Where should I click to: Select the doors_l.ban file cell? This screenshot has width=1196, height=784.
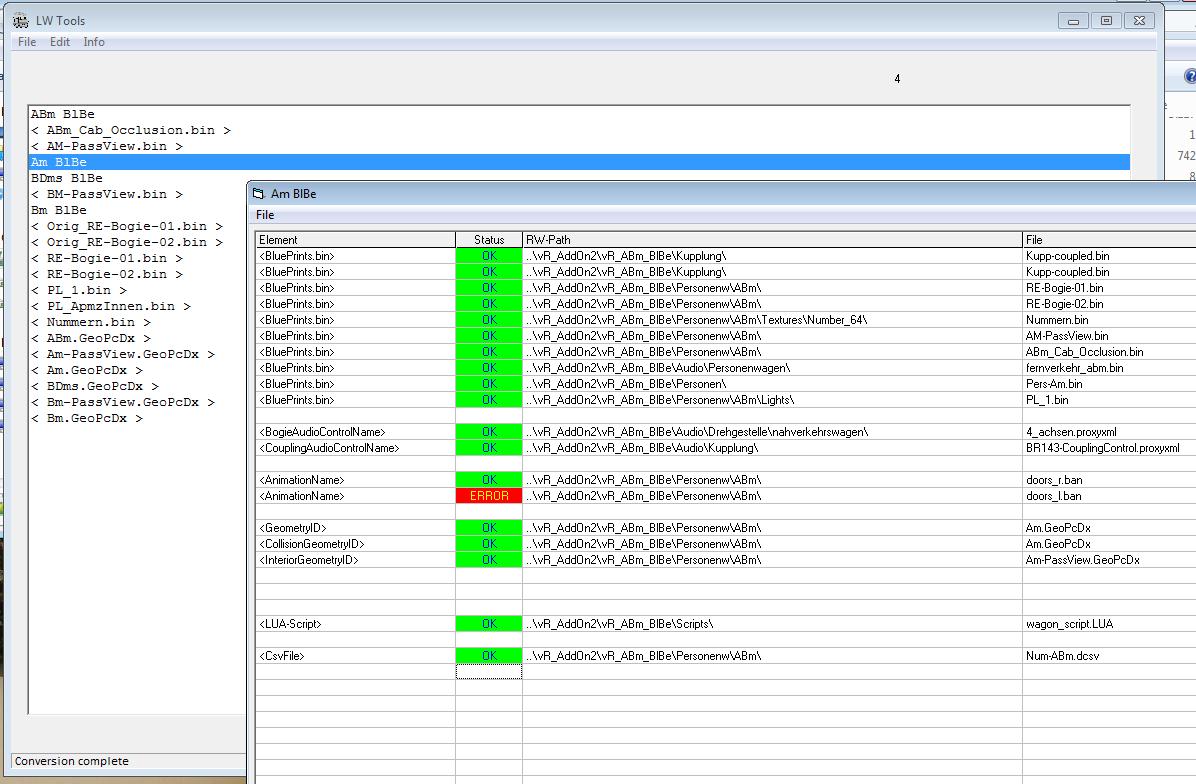(1054, 496)
